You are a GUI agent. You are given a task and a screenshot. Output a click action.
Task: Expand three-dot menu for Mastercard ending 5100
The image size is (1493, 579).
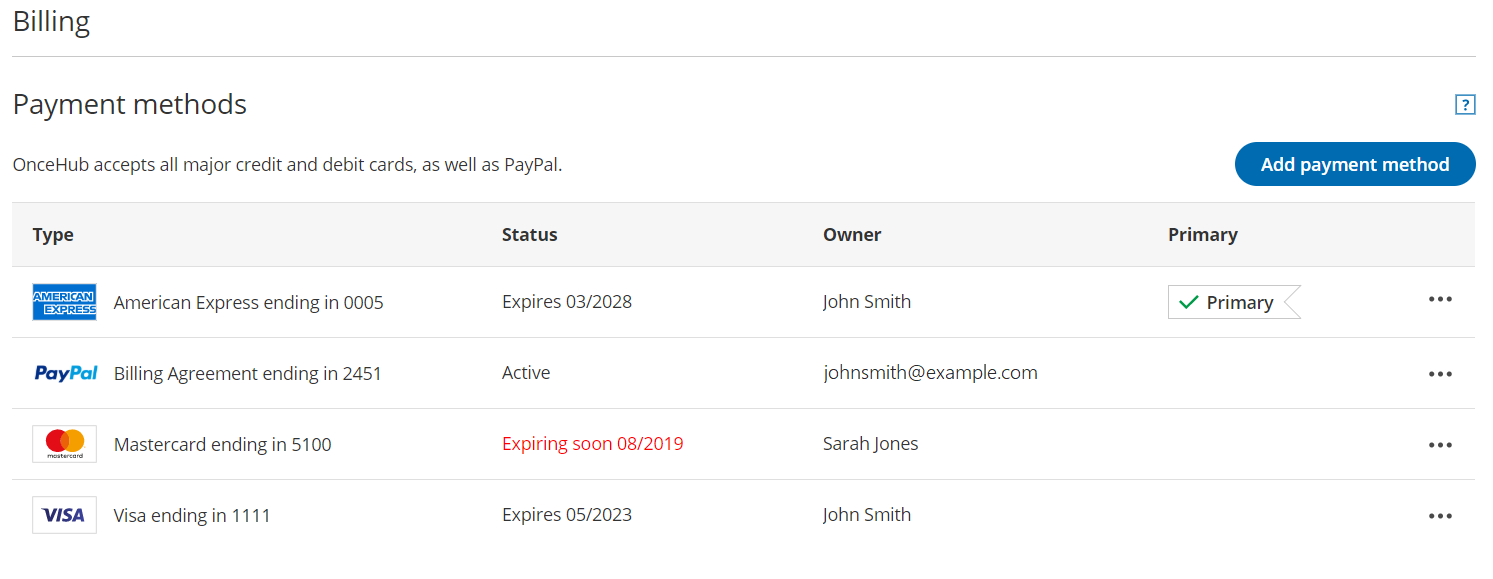coord(1440,445)
